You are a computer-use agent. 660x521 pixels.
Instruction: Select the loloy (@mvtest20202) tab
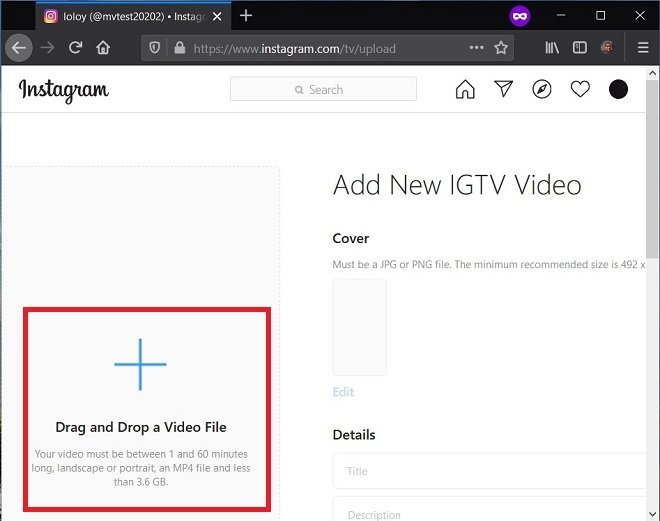[133, 16]
